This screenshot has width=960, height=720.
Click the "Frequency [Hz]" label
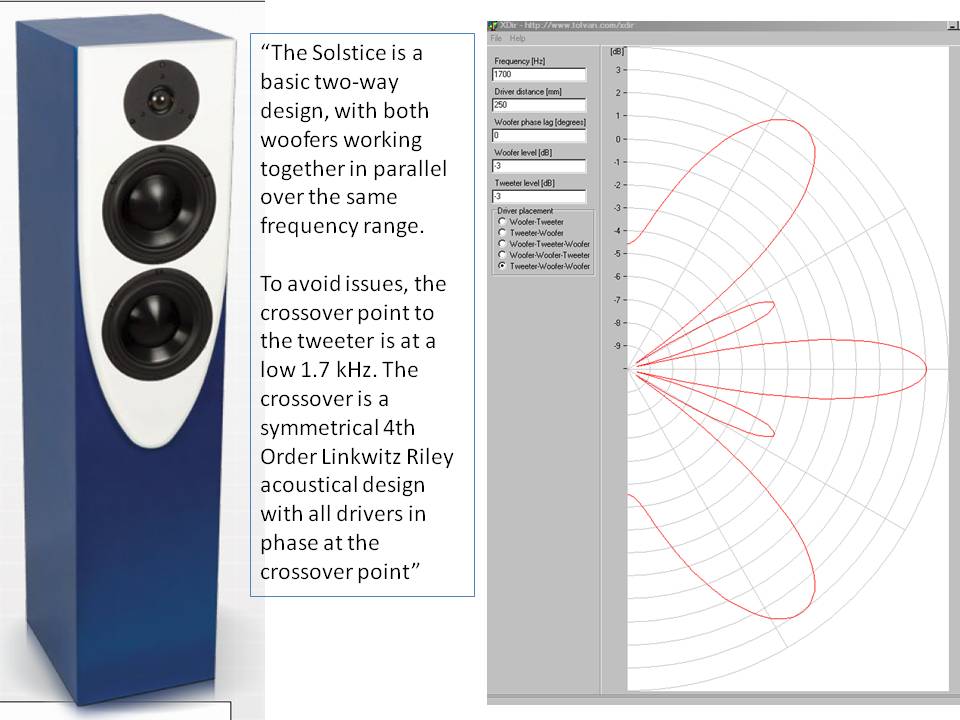pyautogui.click(x=520, y=61)
